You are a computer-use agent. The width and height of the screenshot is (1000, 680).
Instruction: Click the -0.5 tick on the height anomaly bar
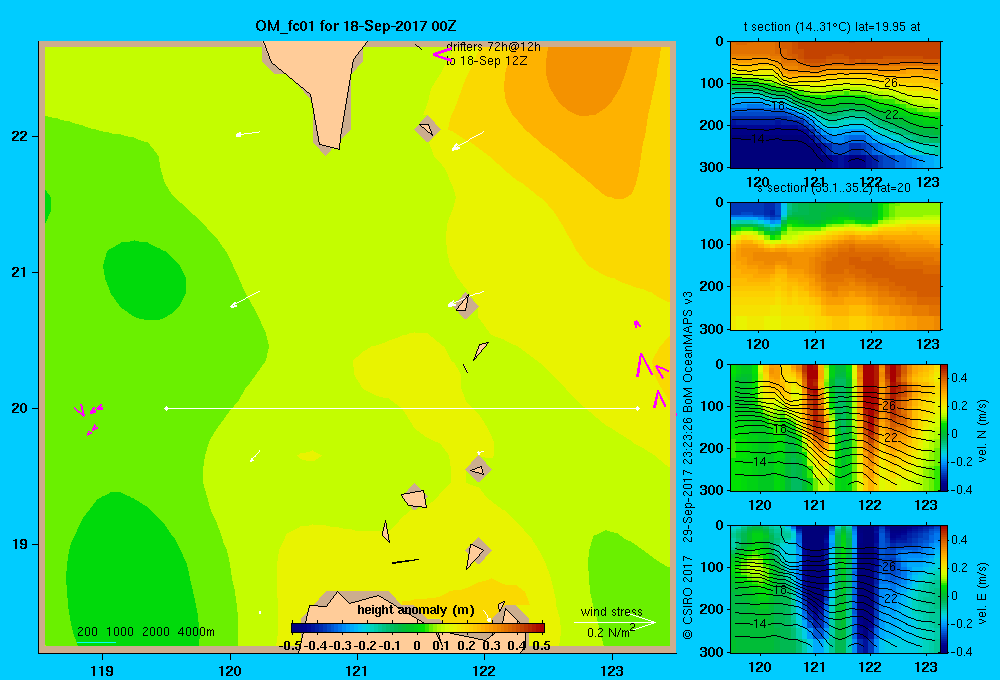tap(290, 646)
